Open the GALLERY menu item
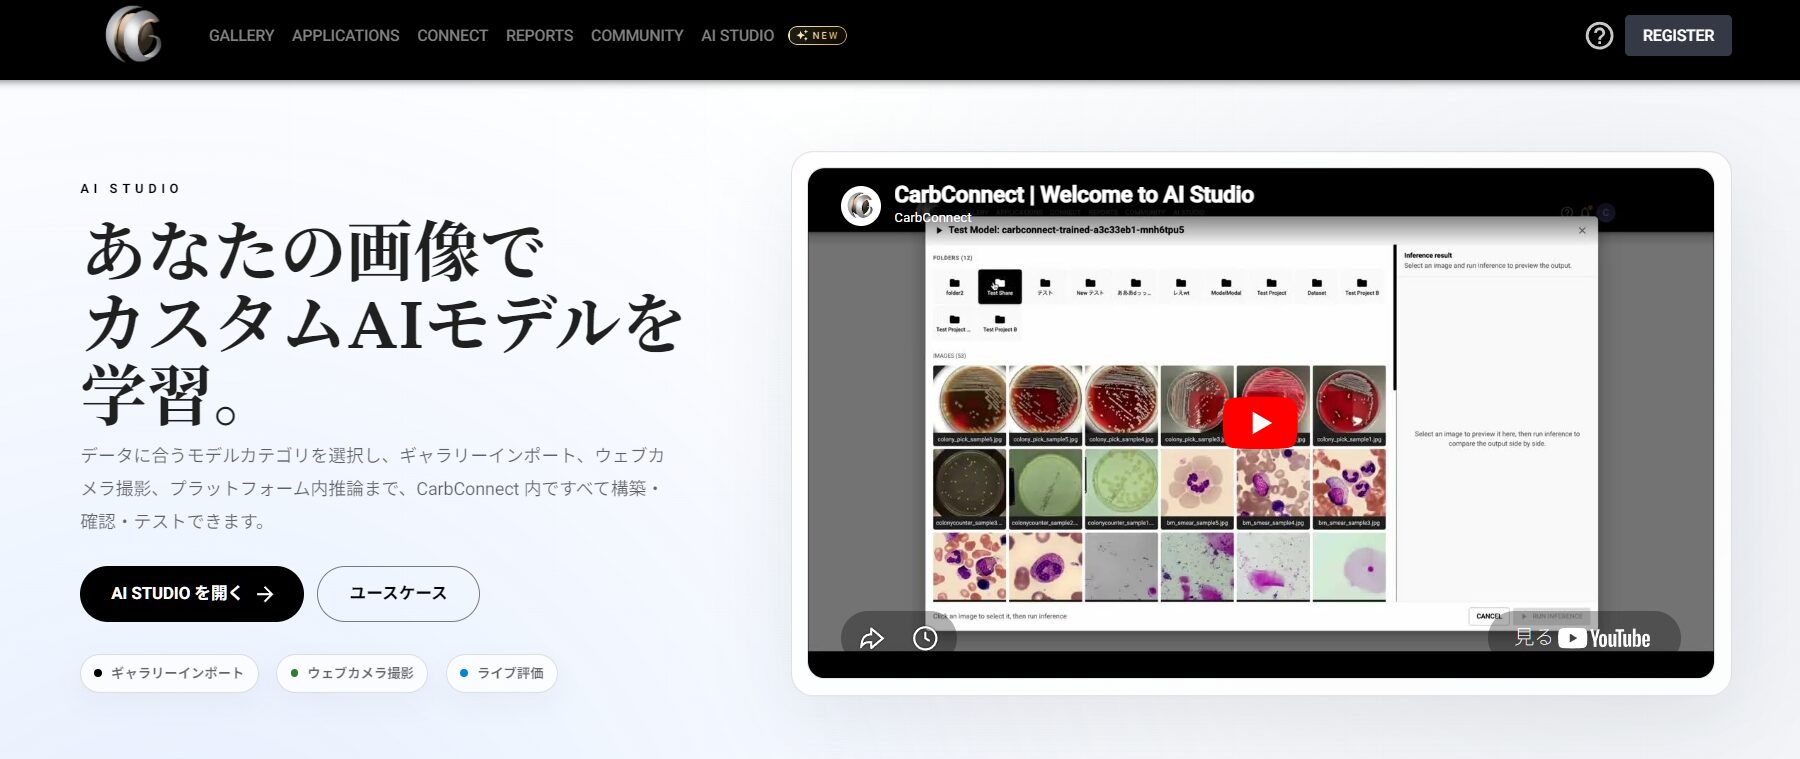This screenshot has width=1800, height=759. [x=241, y=36]
